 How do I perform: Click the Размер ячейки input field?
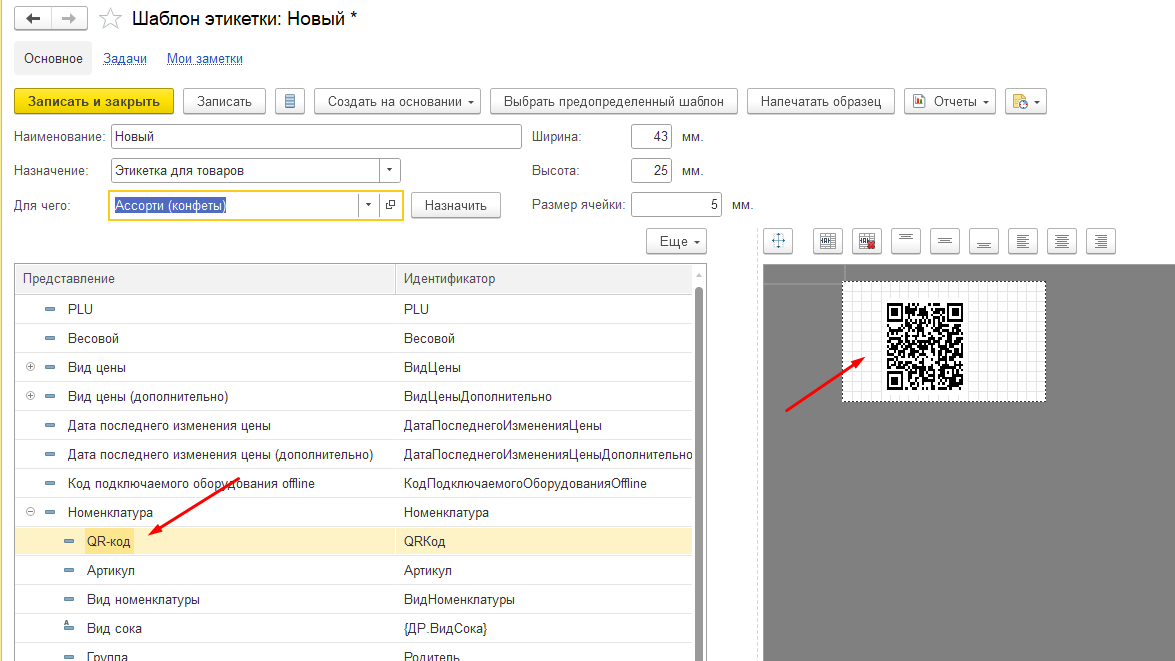click(x=676, y=205)
